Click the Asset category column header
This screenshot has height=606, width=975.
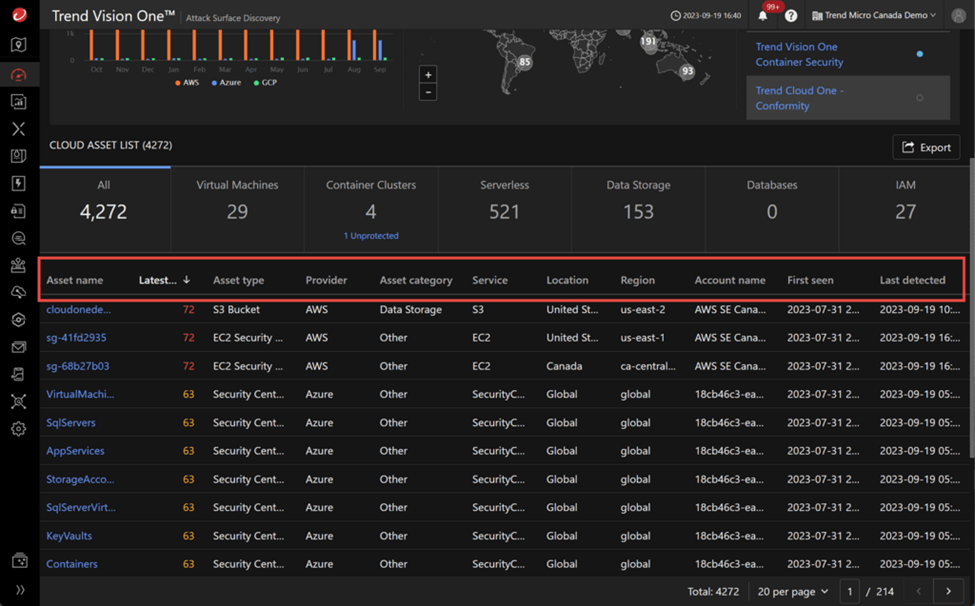coord(416,280)
